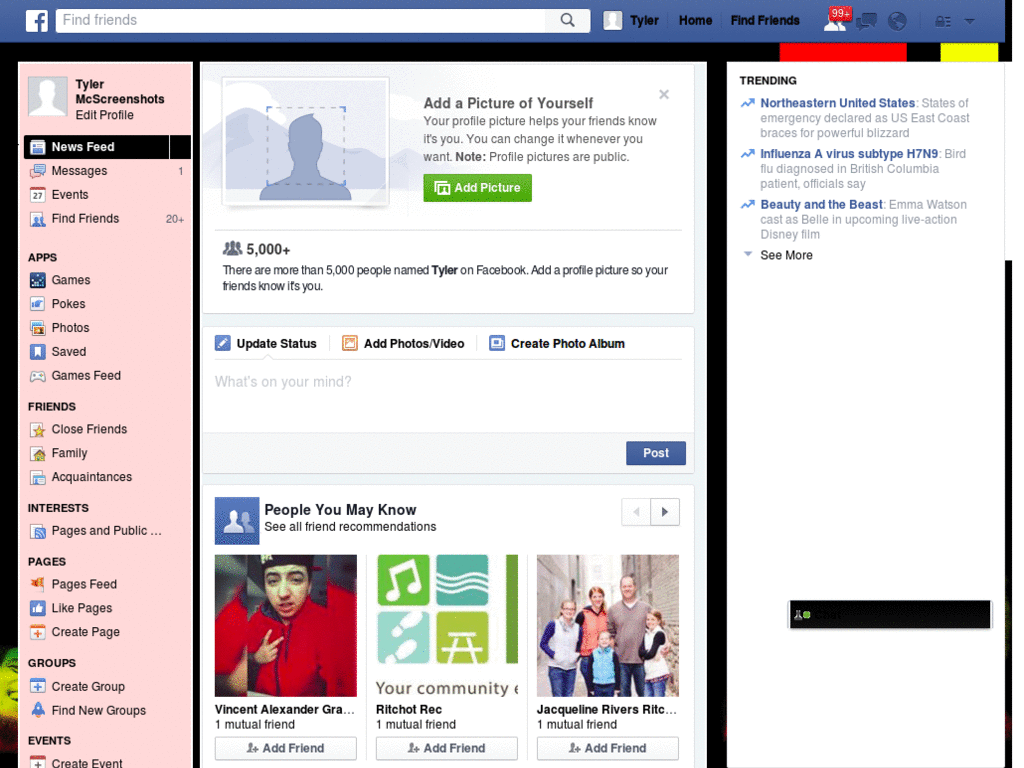Viewport: 1024px width, 768px height.
Task: Click the Like Pages thumbs-up icon
Action: [x=38, y=608]
